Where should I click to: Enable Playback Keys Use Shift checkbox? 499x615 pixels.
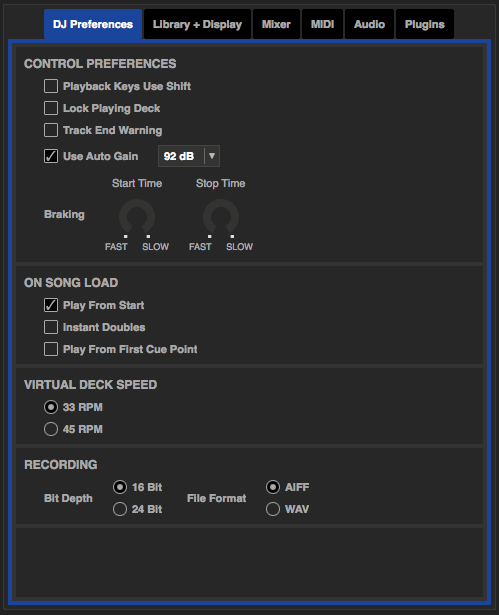click(x=51, y=86)
